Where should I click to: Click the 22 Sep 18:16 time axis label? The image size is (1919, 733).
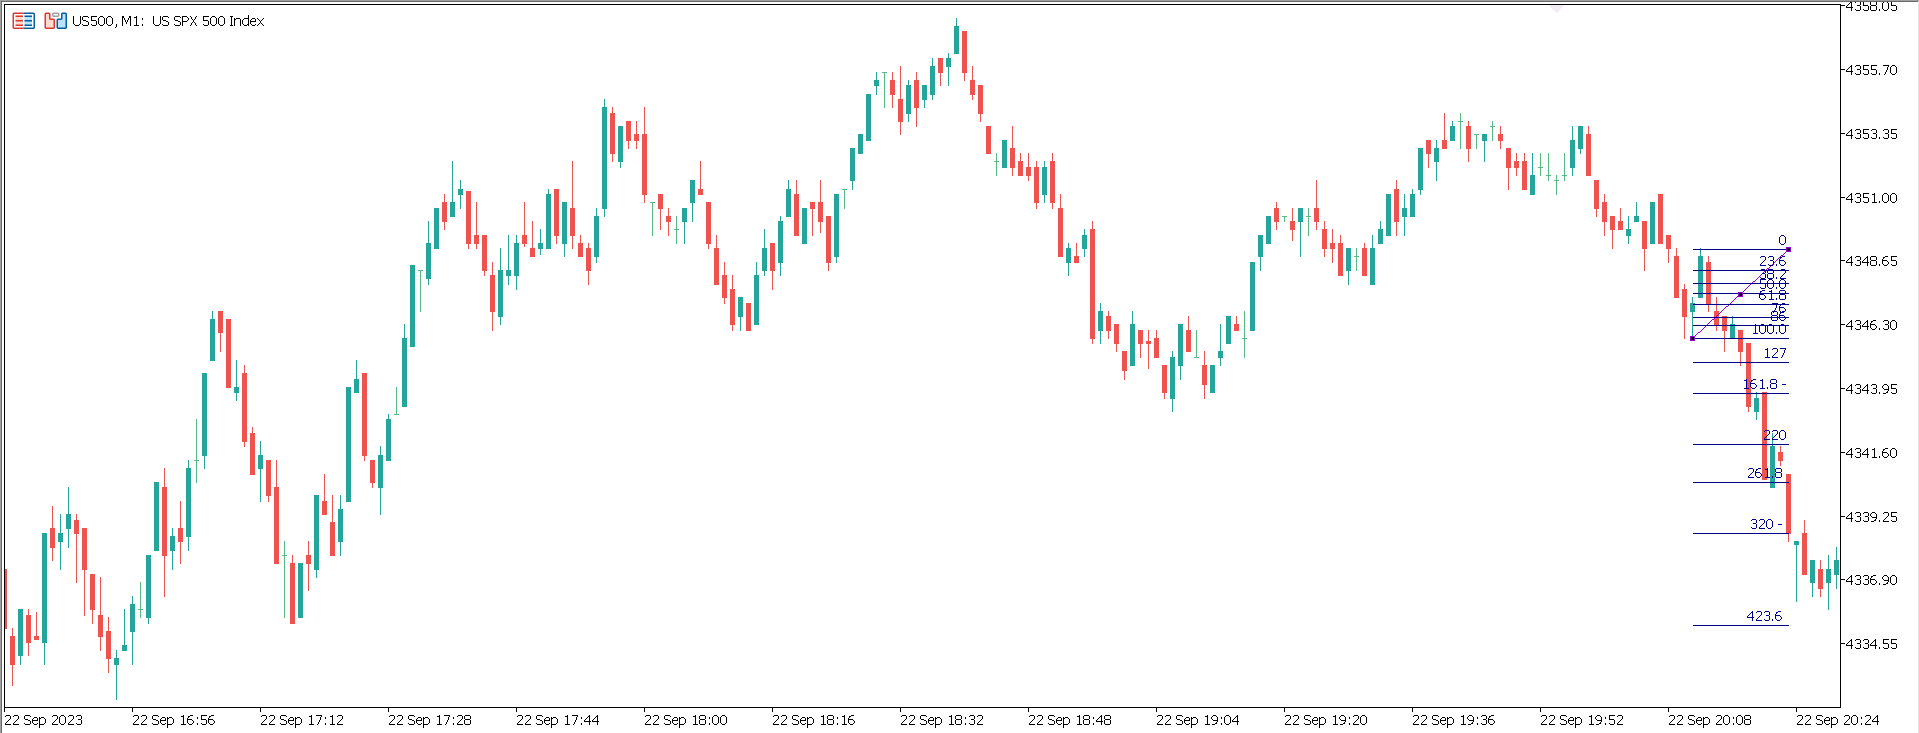(x=813, y=720)
